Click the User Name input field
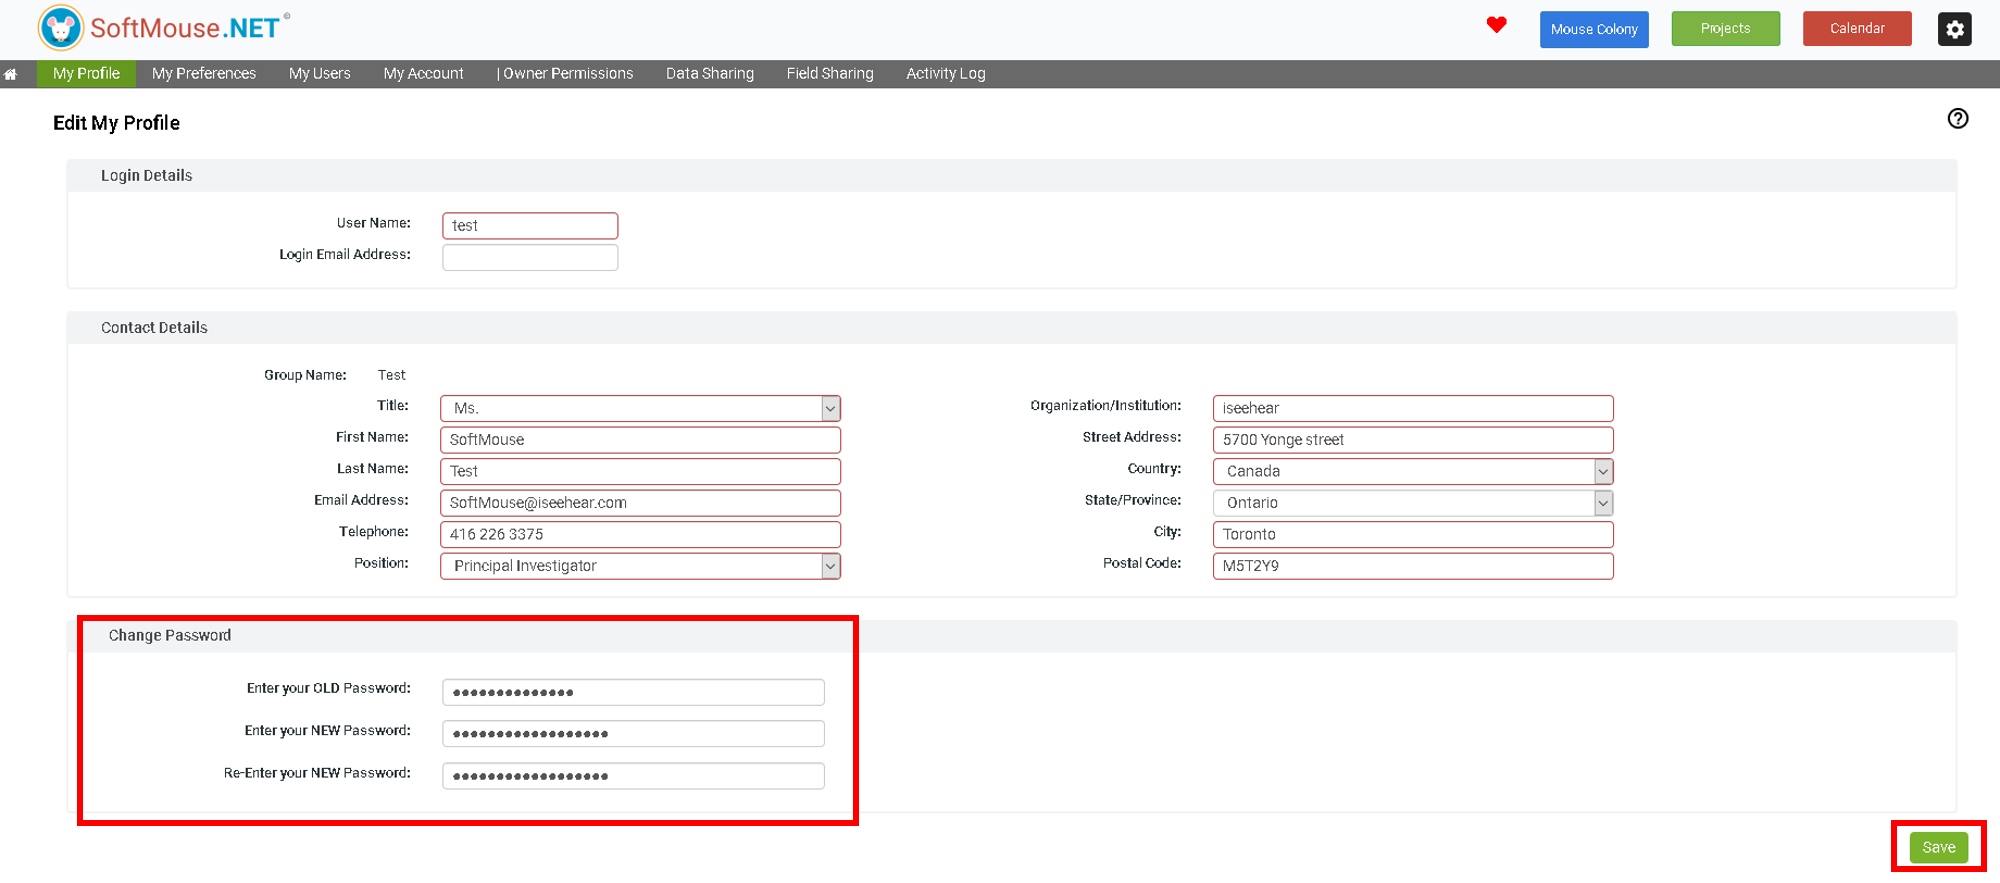Viewport: 2000px width, 883px height. [x=530, y=226]
